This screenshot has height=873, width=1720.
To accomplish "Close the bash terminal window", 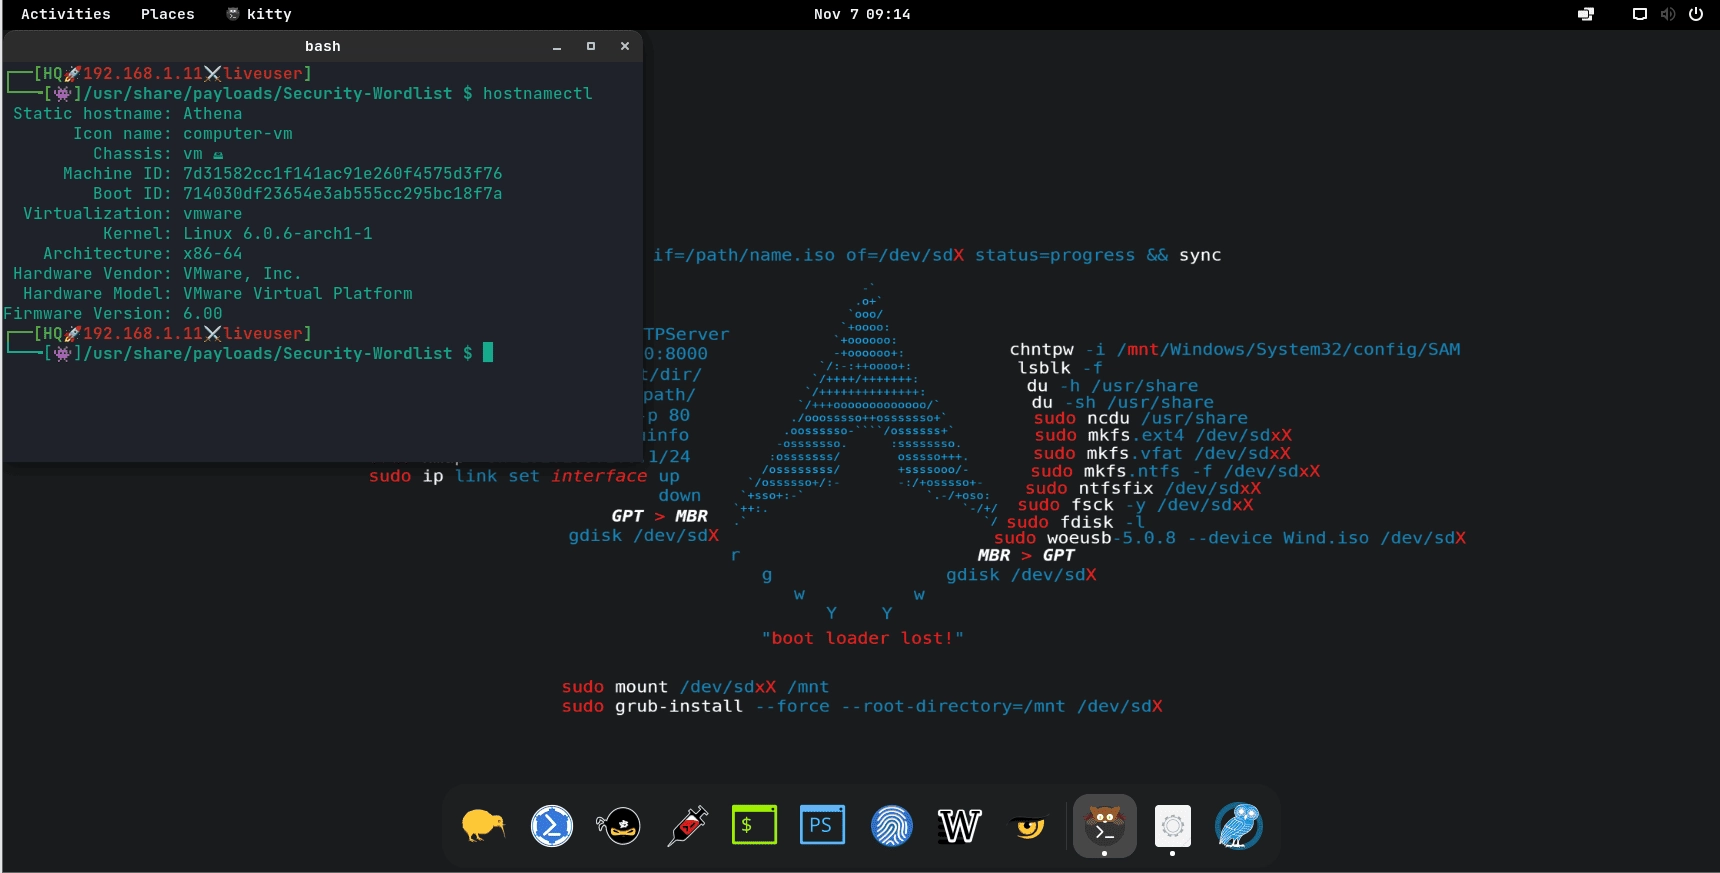I will [x=625, y=46].
